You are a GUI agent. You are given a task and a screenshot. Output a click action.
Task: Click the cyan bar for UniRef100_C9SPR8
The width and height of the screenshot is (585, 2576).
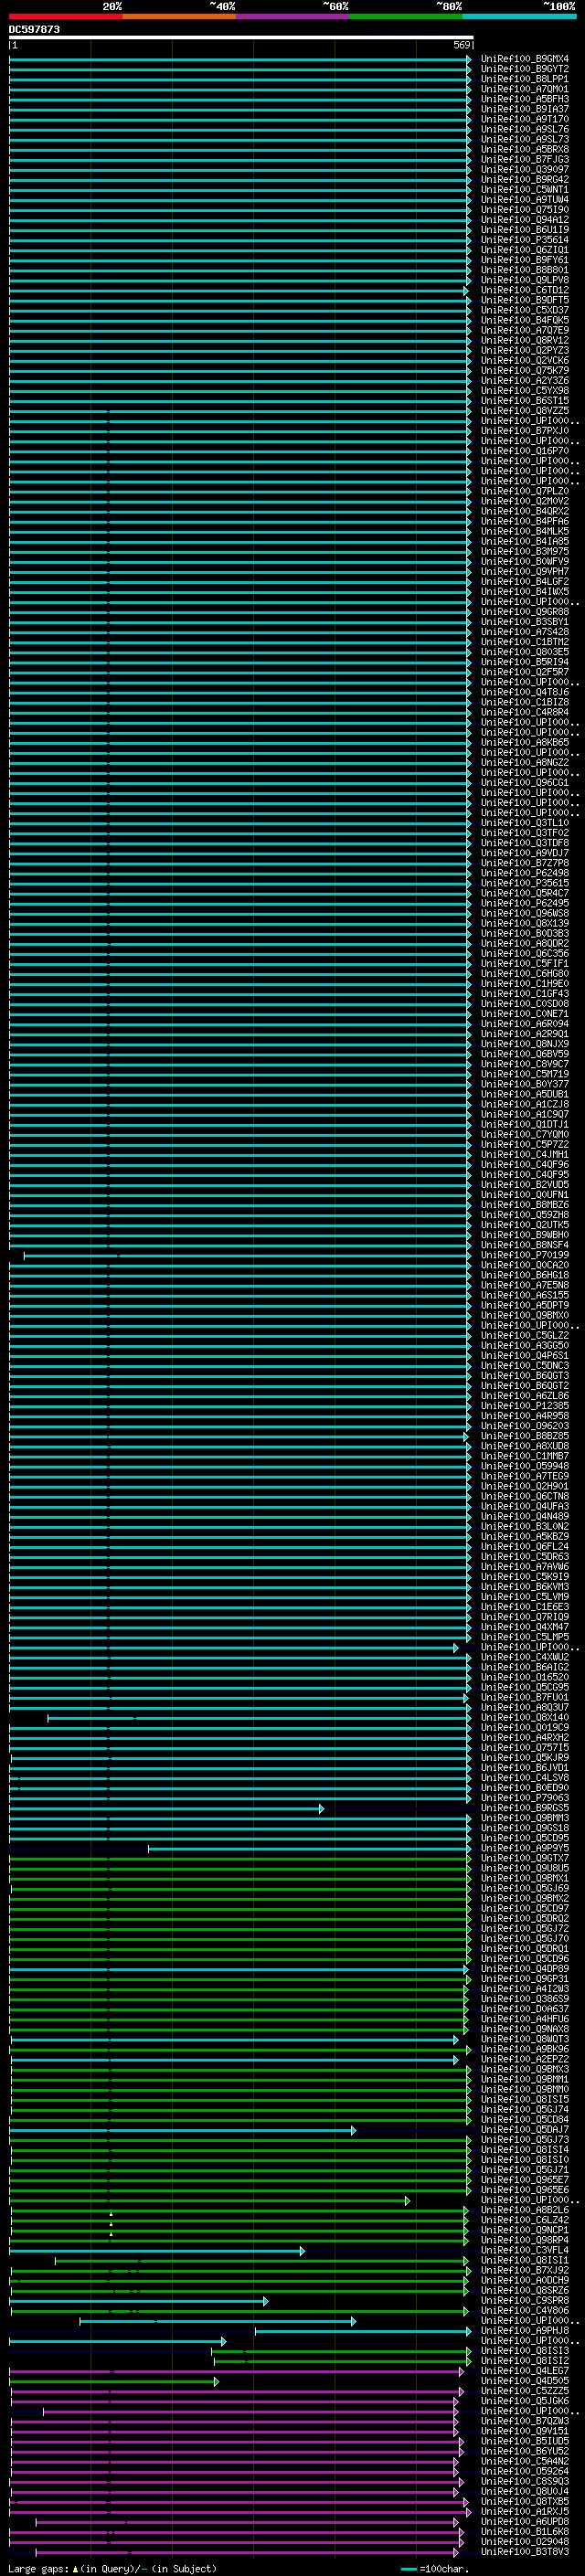(x=139, y=2302)
